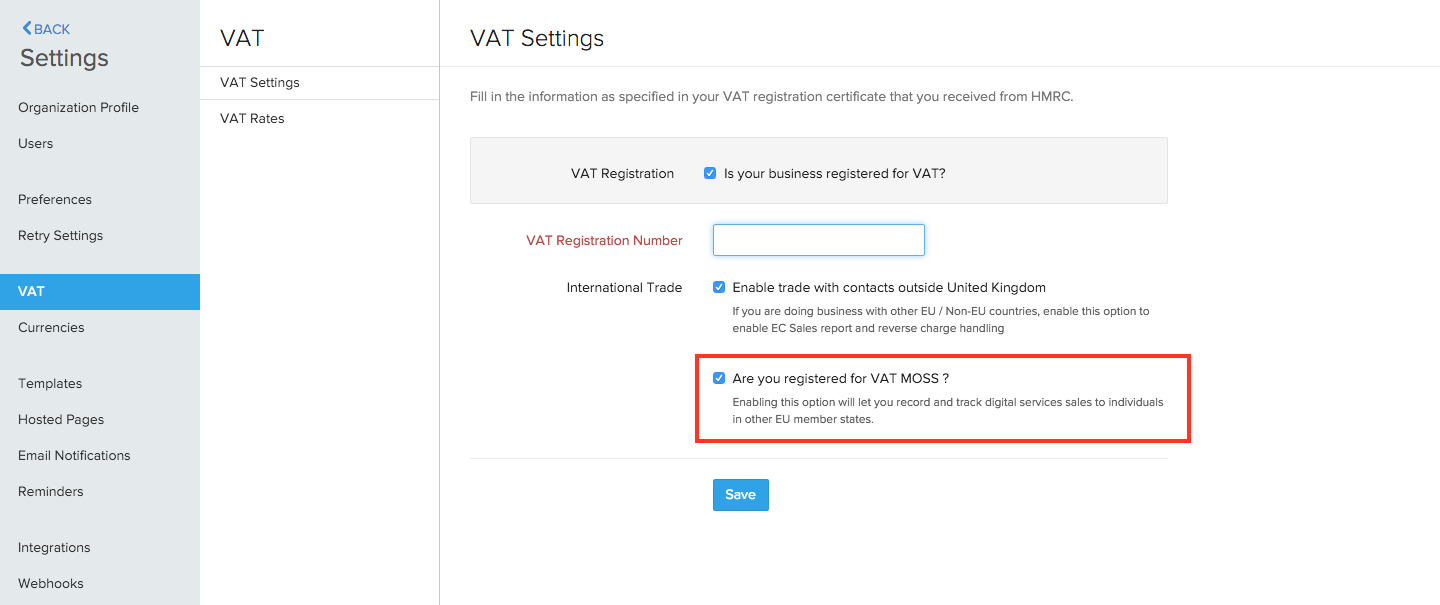Navigate to Integrations
Screen dimensions: 1440x605
[53, 547]
